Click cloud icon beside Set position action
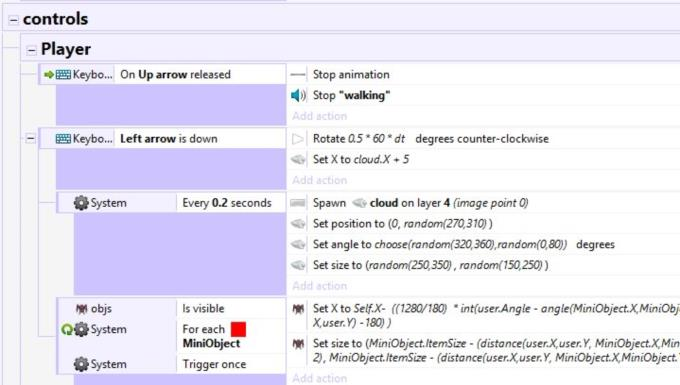Screen dimensions: 680x385 (x=298, y=224)
